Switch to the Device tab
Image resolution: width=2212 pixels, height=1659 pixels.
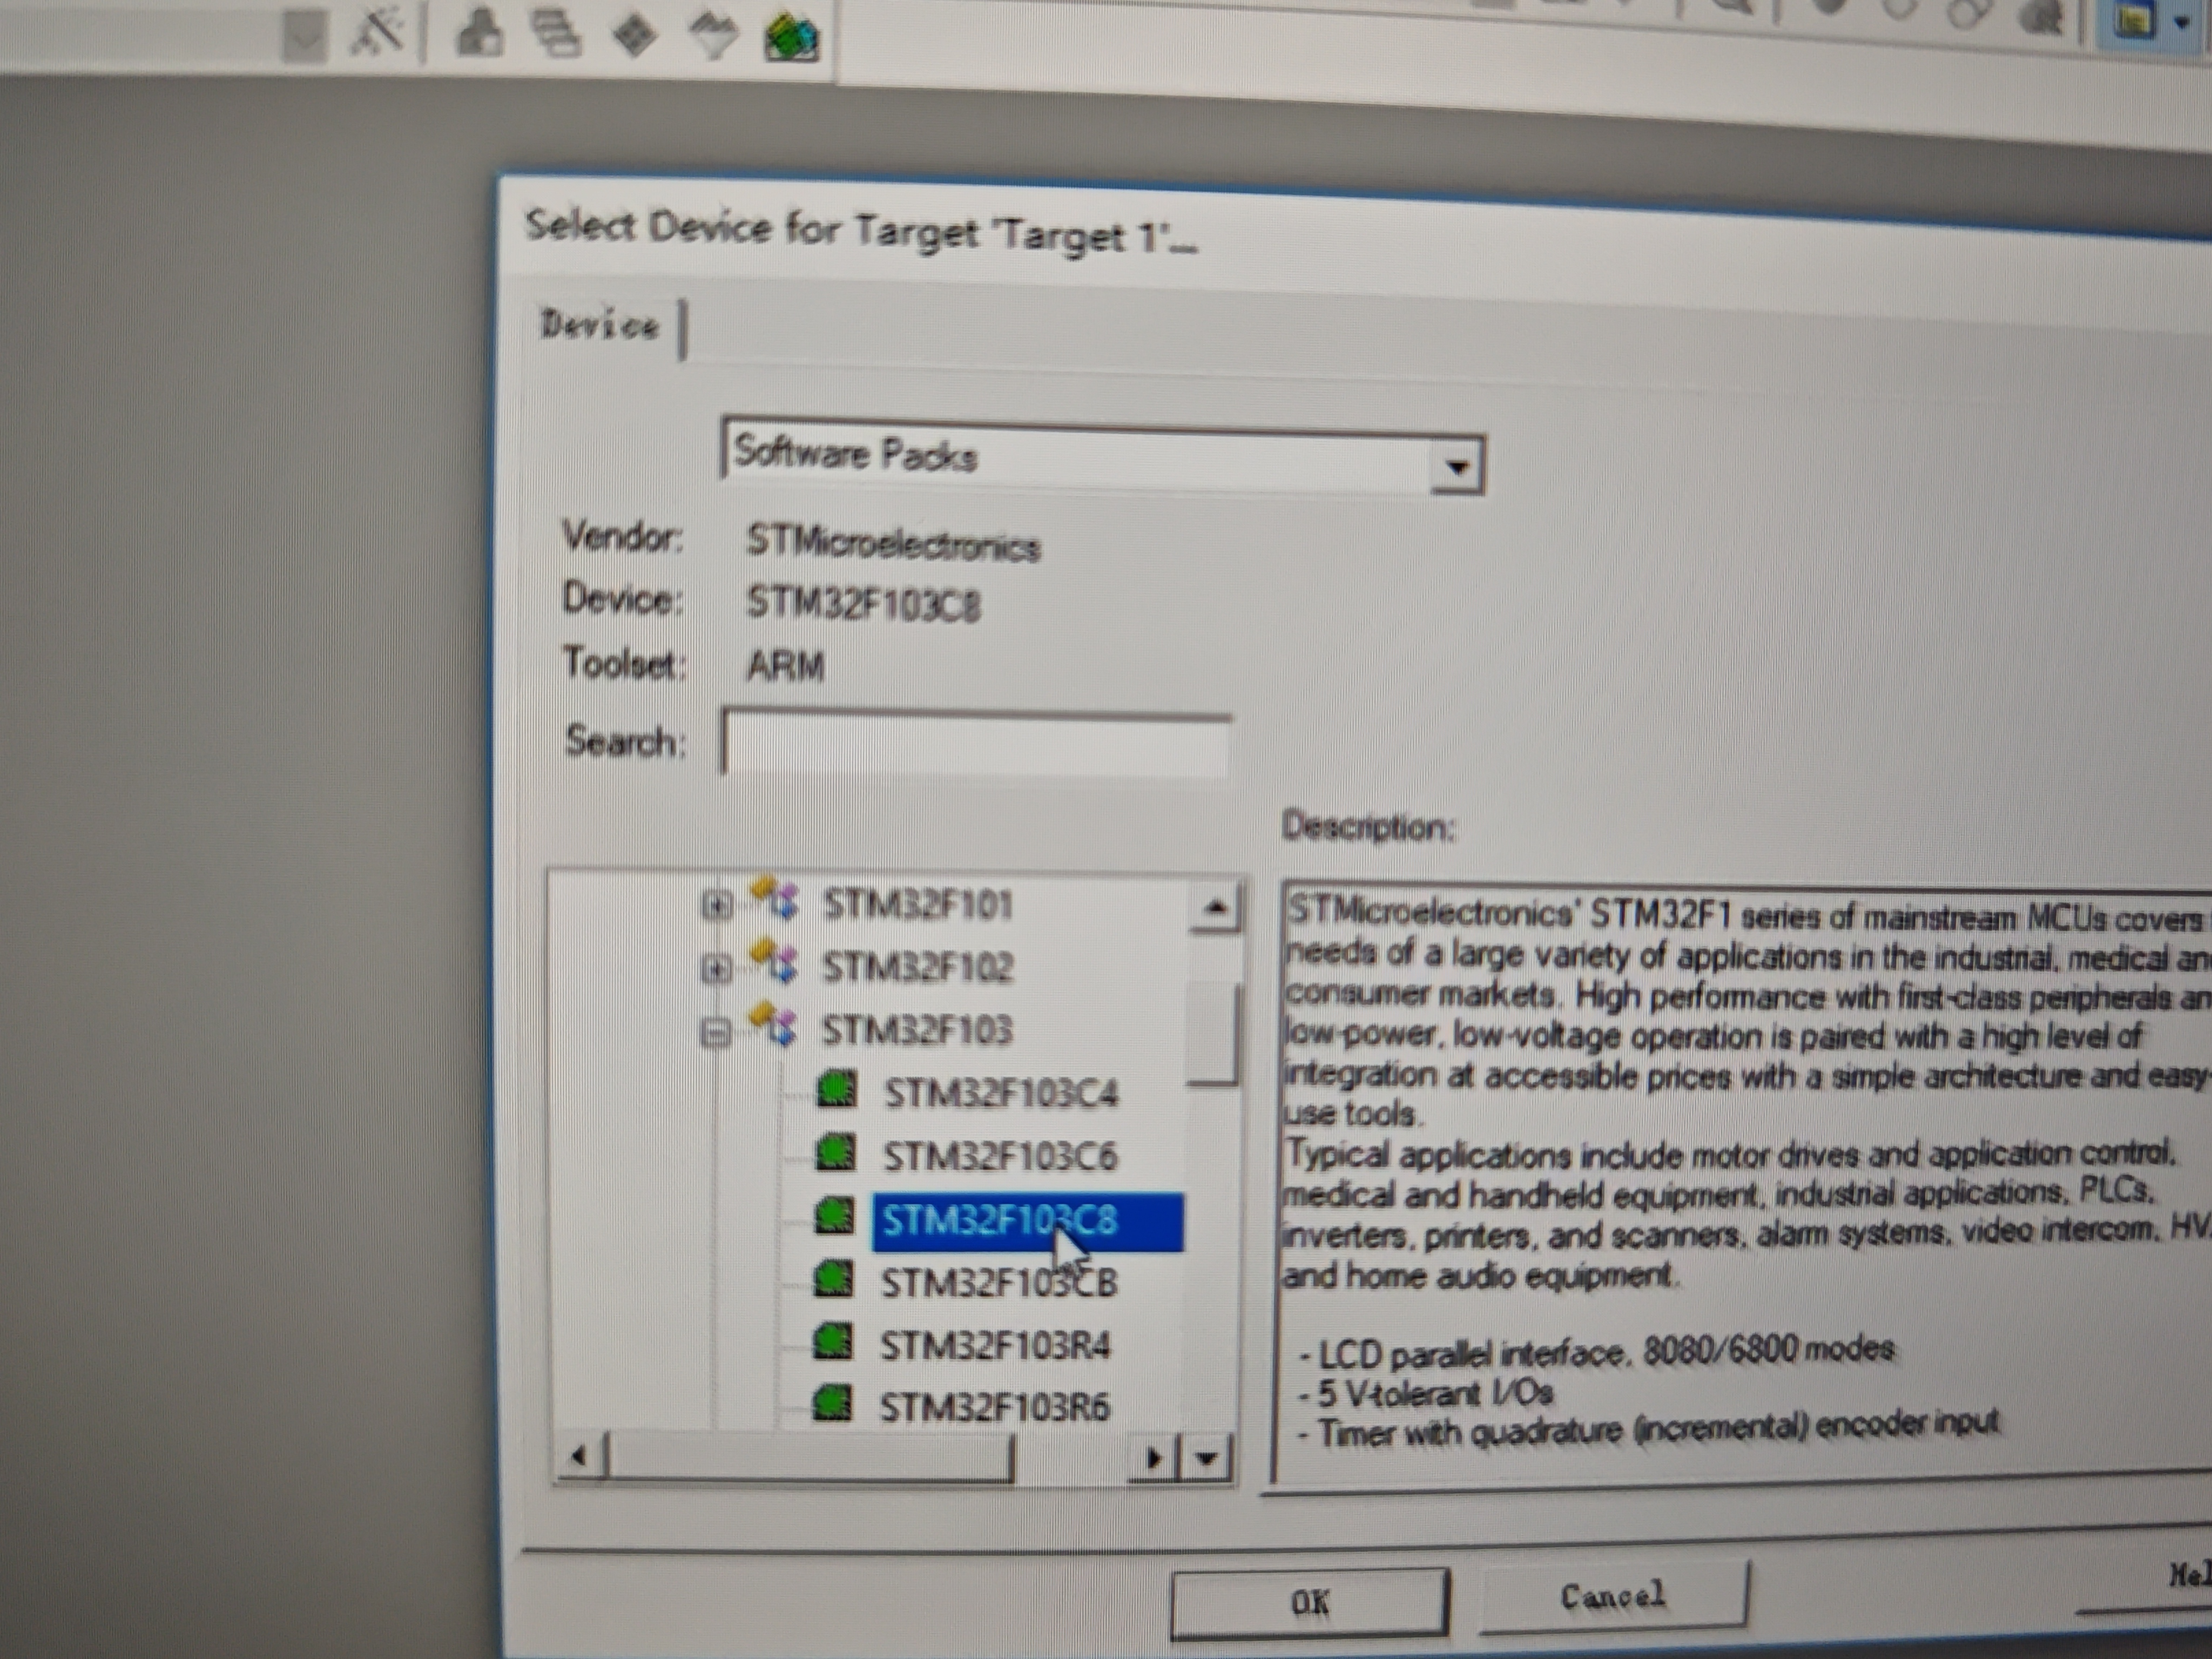point(600,325)
